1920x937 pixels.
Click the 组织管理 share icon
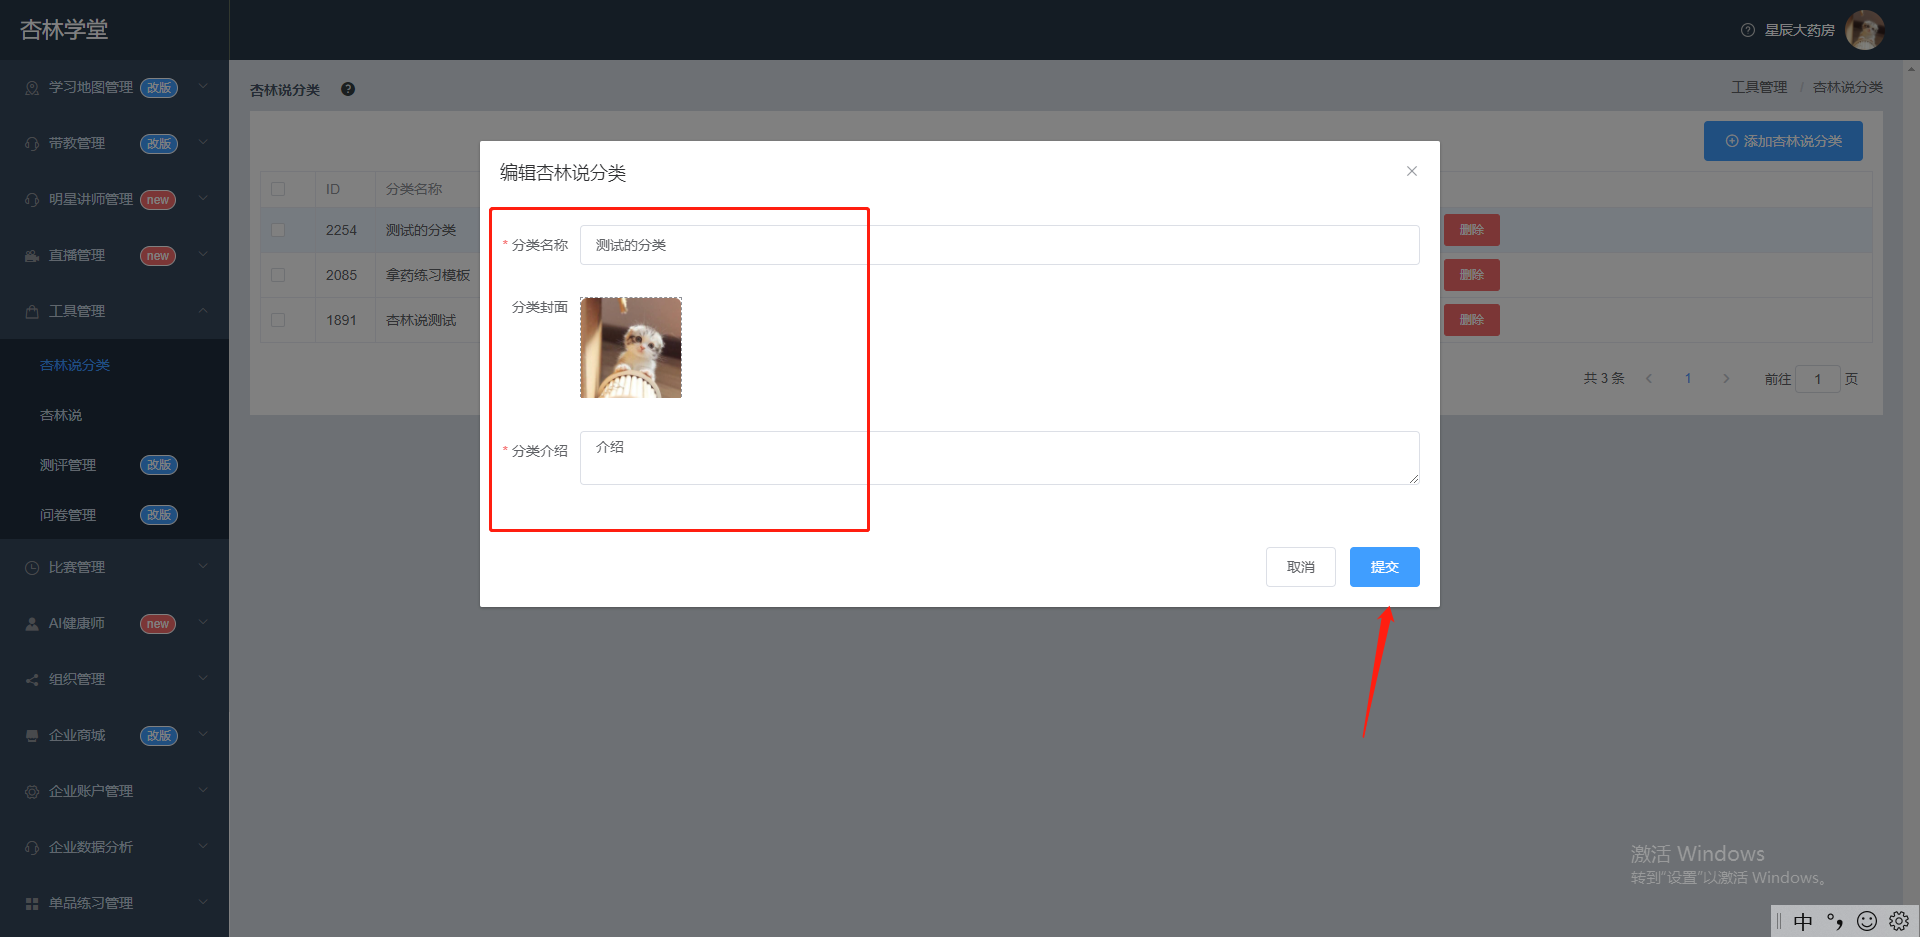click(32, 680)
